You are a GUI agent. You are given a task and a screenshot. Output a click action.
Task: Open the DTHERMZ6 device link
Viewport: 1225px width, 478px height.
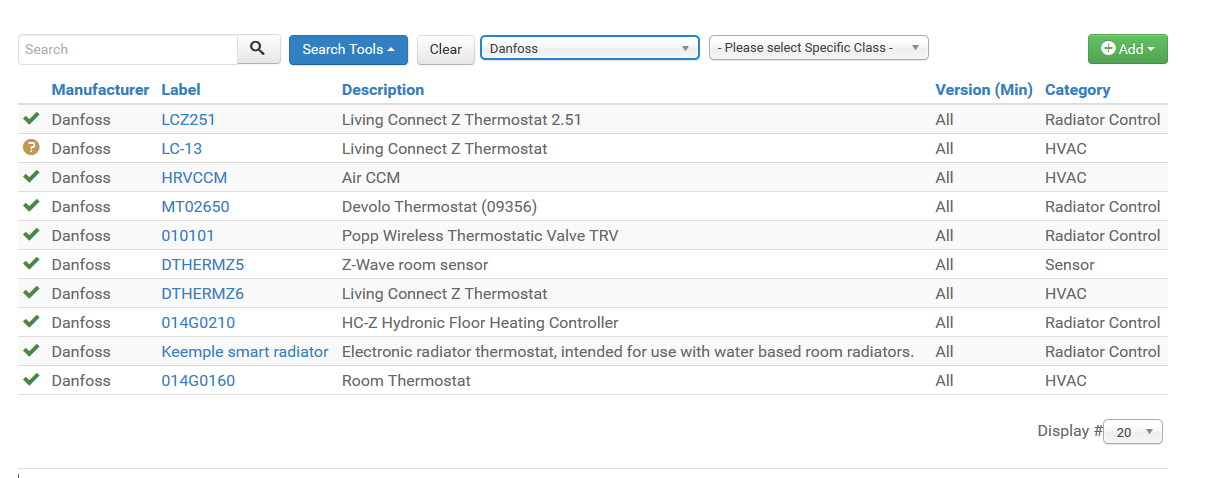click(202, 294)
